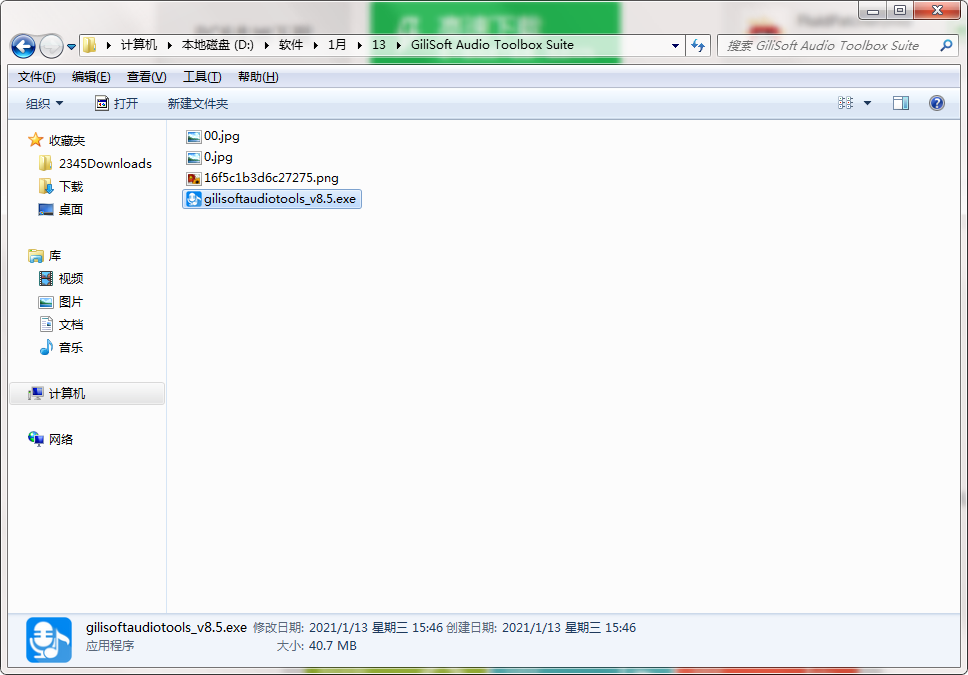
Task: Expand the address bar history dropdown
Action: 675,45
